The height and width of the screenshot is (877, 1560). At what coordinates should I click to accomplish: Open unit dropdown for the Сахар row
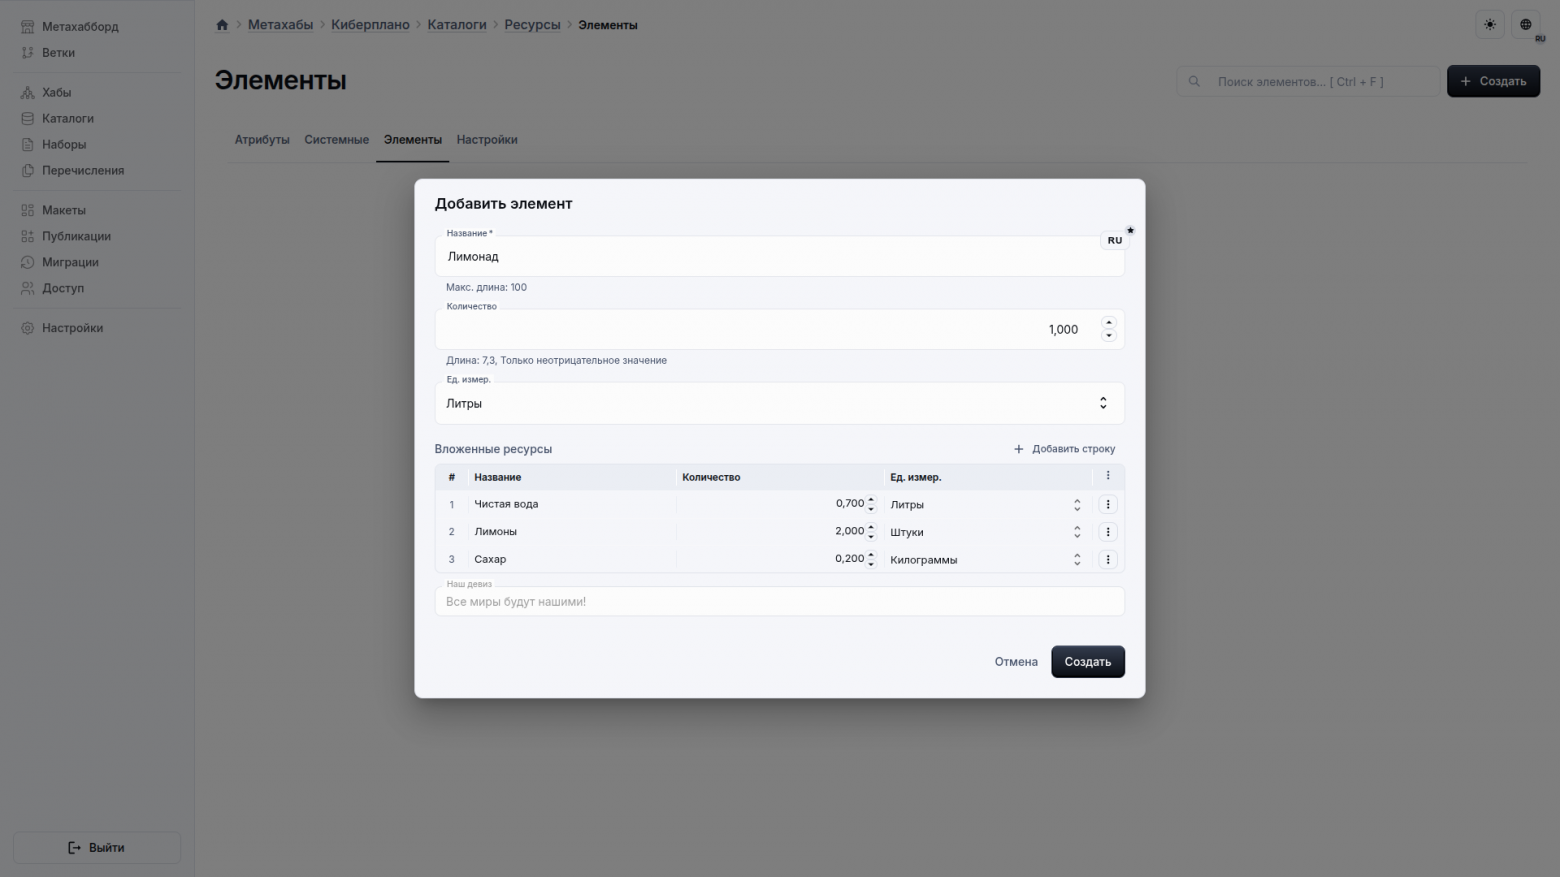(1077, 560)
